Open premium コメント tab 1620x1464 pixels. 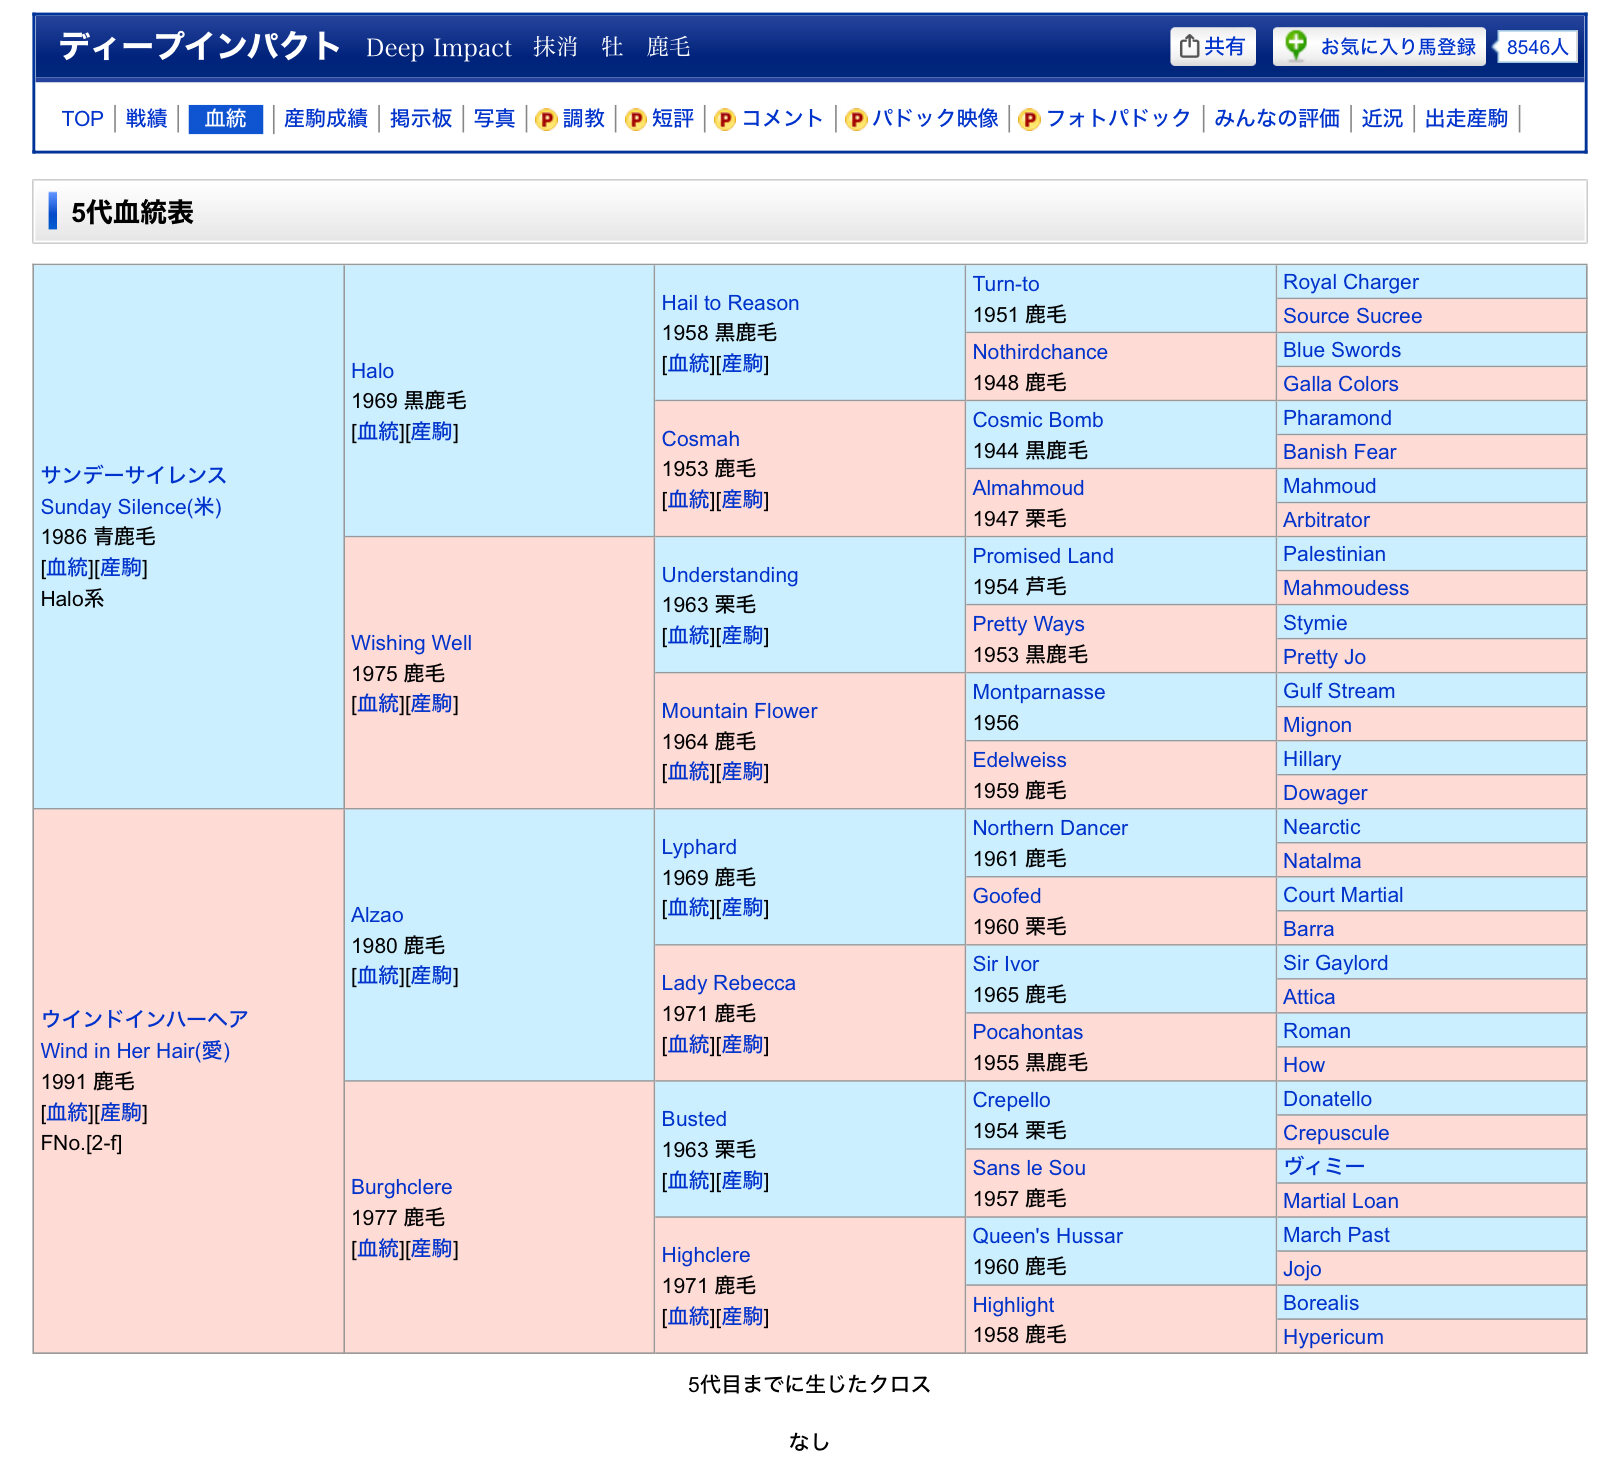(769, 119)
